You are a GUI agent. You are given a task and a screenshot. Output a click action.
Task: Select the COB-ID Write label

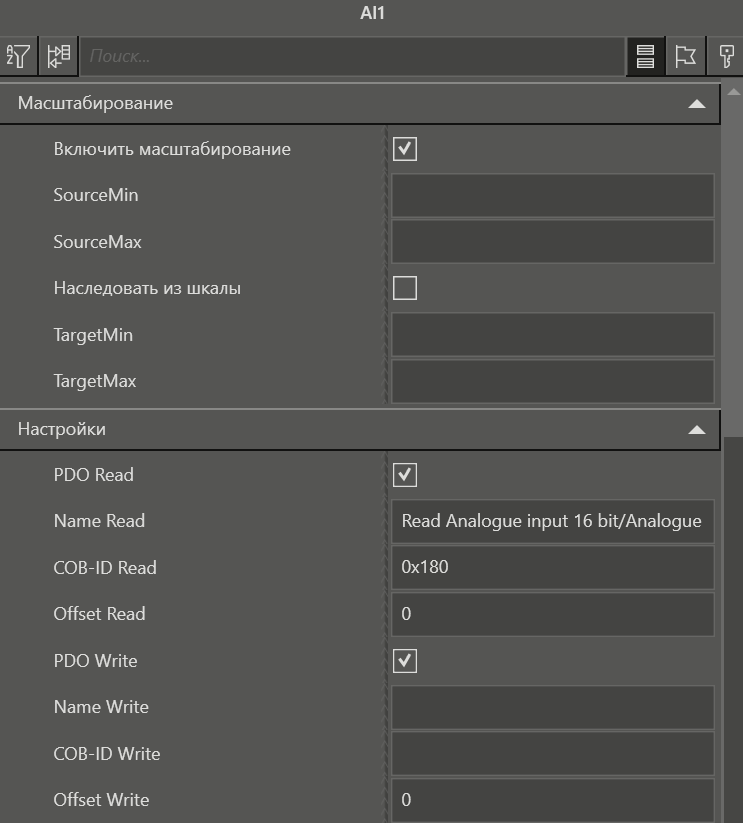(107, 754)
